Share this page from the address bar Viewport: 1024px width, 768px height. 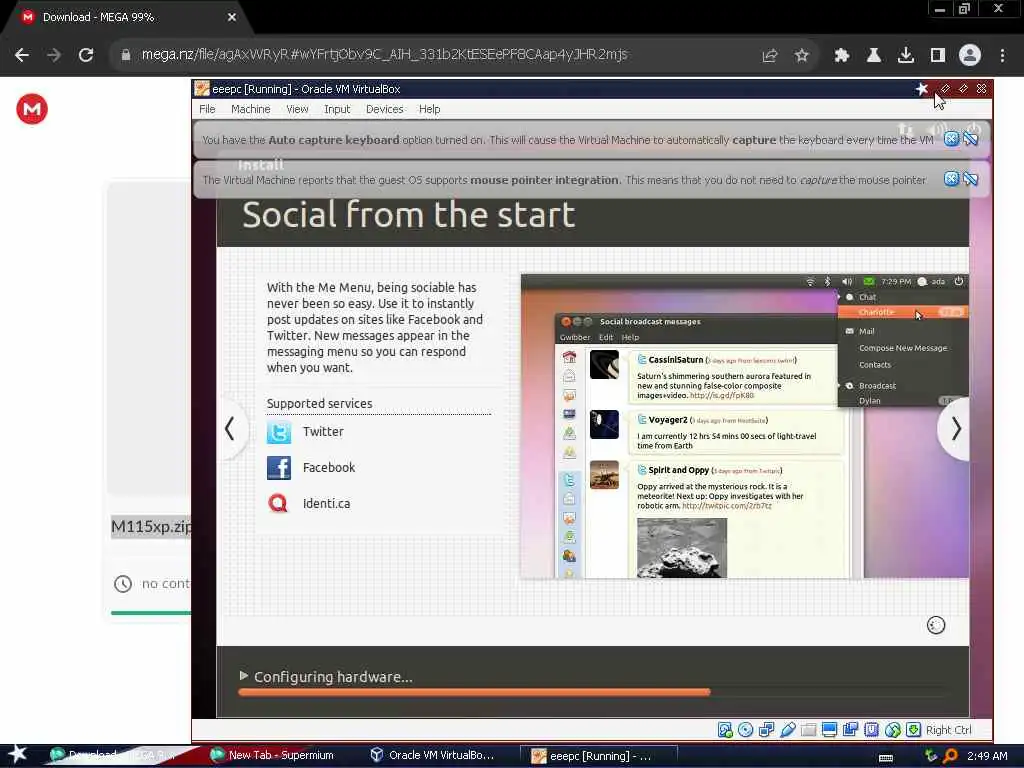pos(770,56)
